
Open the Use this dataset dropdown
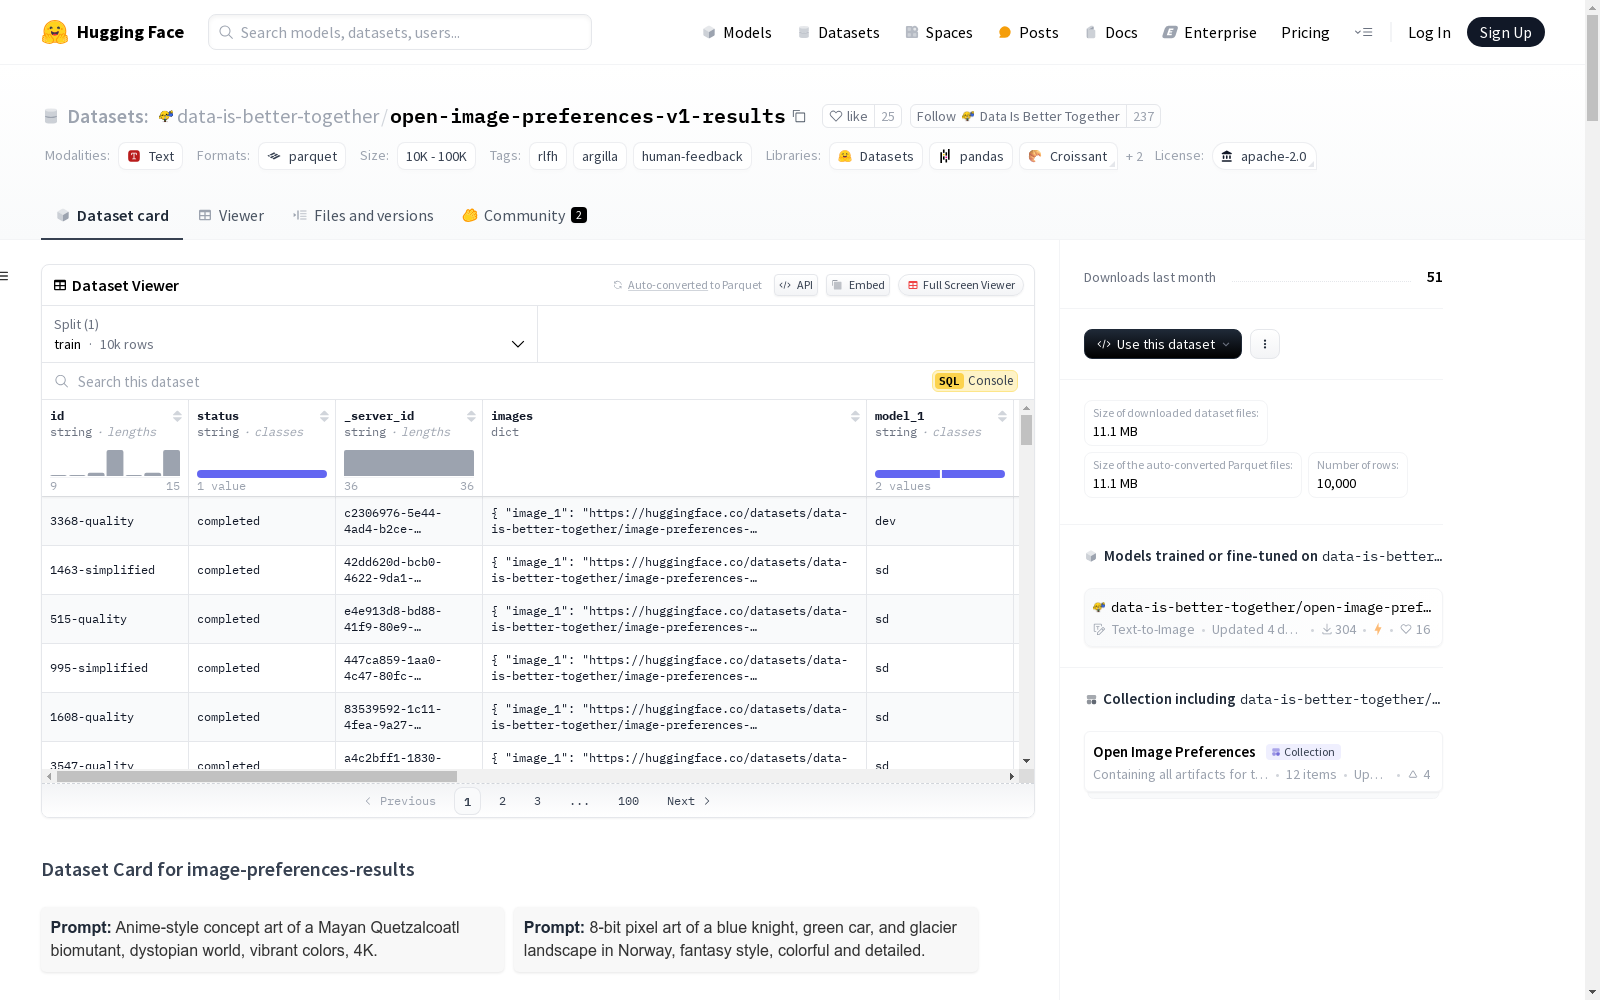coord(1163,344)
